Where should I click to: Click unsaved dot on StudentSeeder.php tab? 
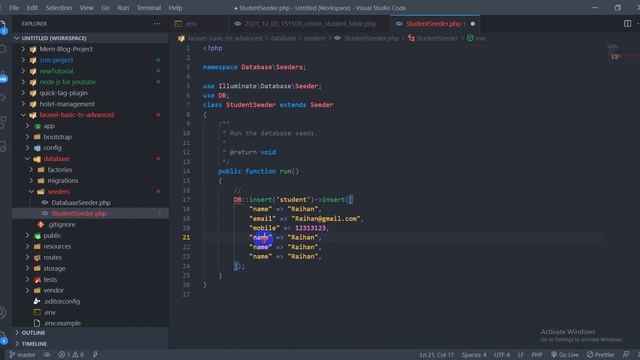(x=473, y=24)
